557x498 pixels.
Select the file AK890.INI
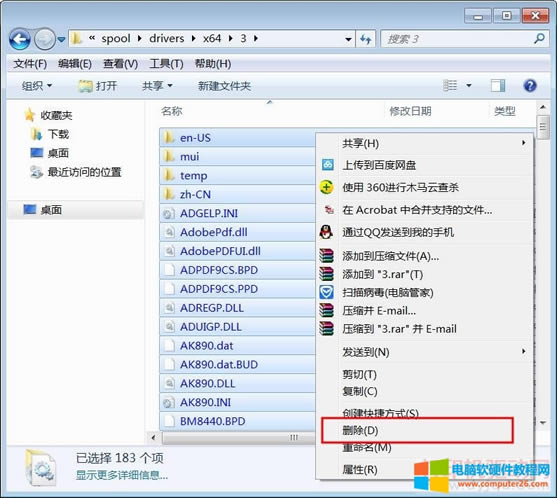(x=237, y=402)
